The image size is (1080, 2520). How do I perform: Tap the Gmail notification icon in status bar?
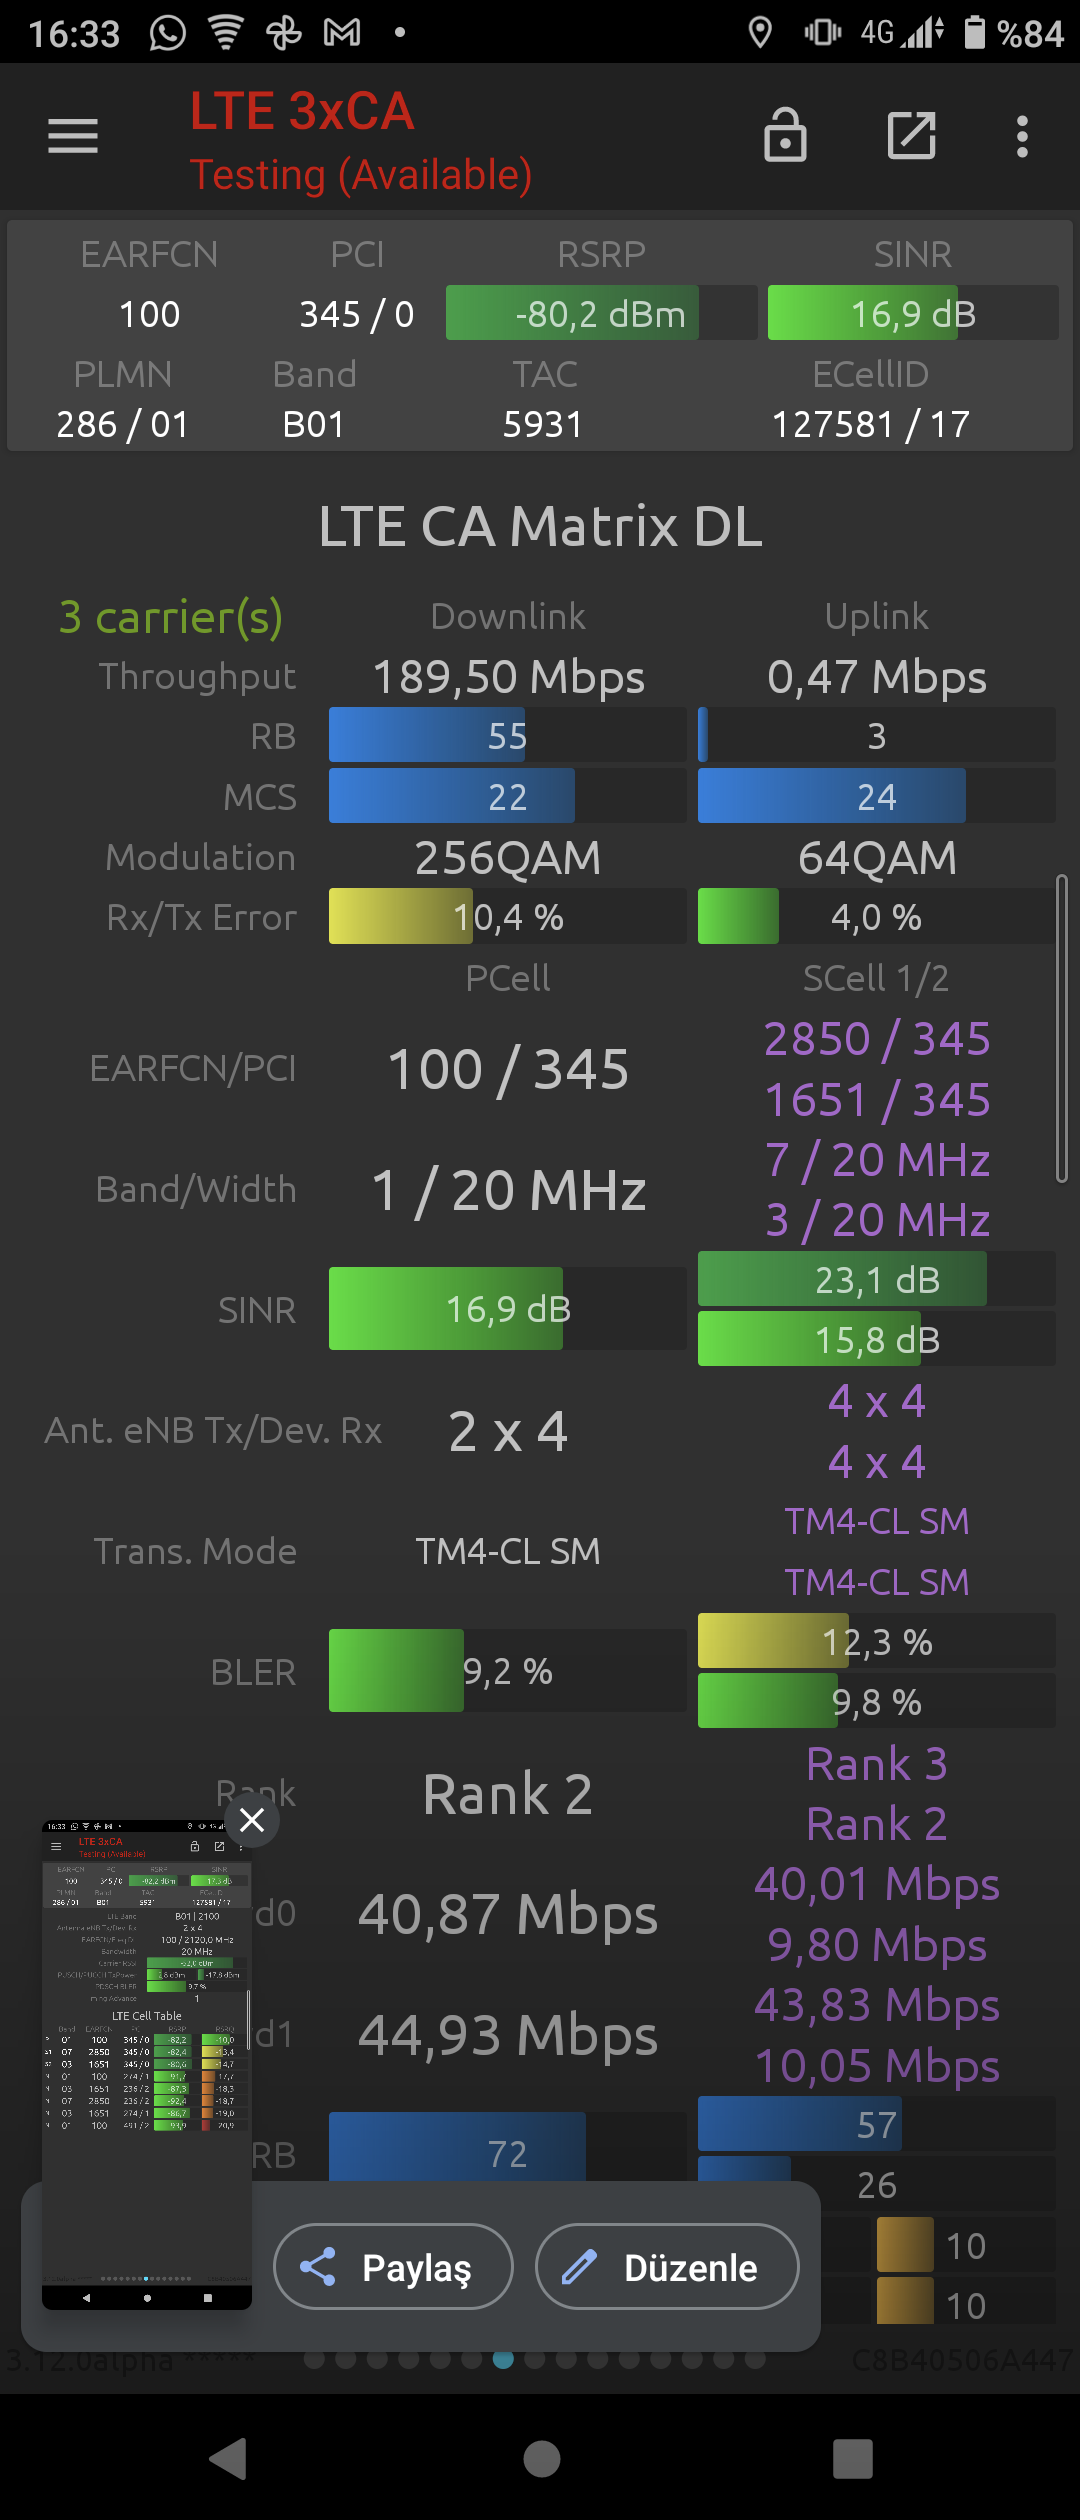(342, 33)
